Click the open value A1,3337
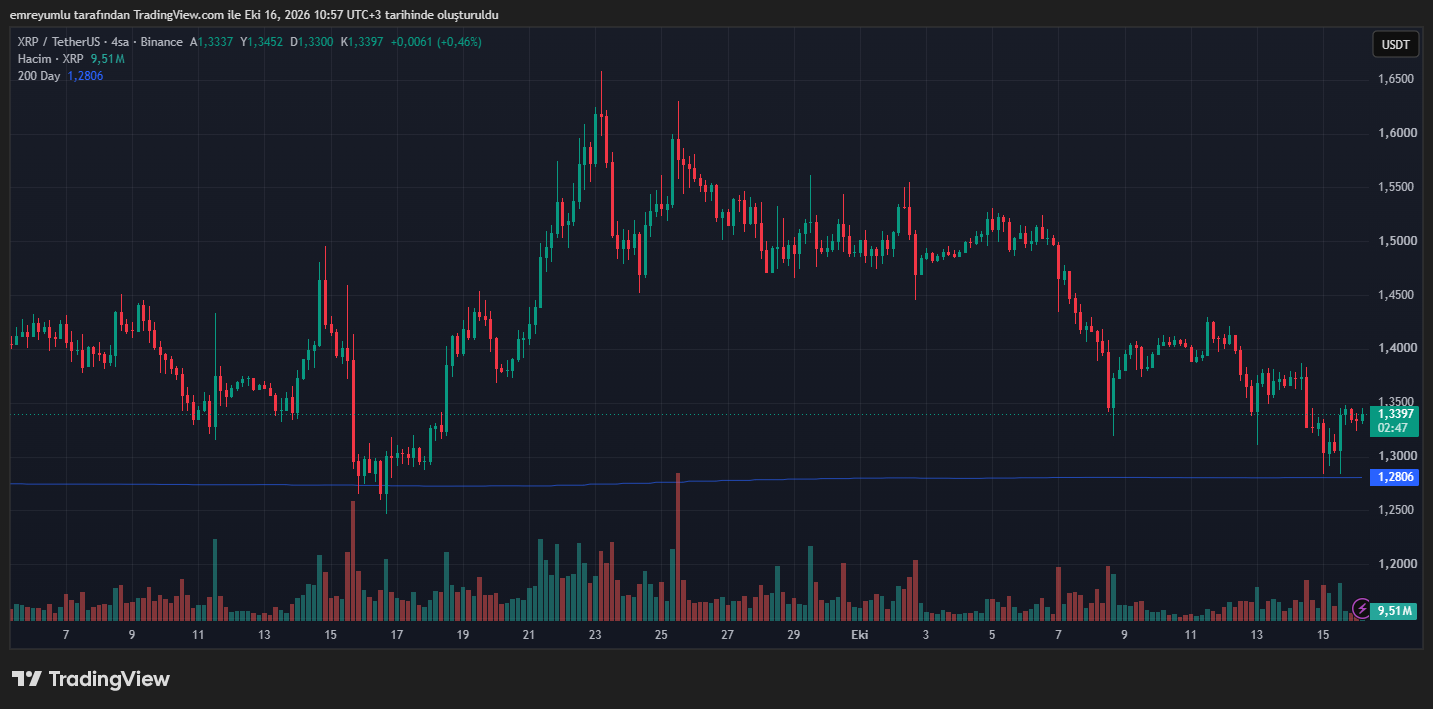The width and height of the screenshot is (1433, 709). [213, 42]
